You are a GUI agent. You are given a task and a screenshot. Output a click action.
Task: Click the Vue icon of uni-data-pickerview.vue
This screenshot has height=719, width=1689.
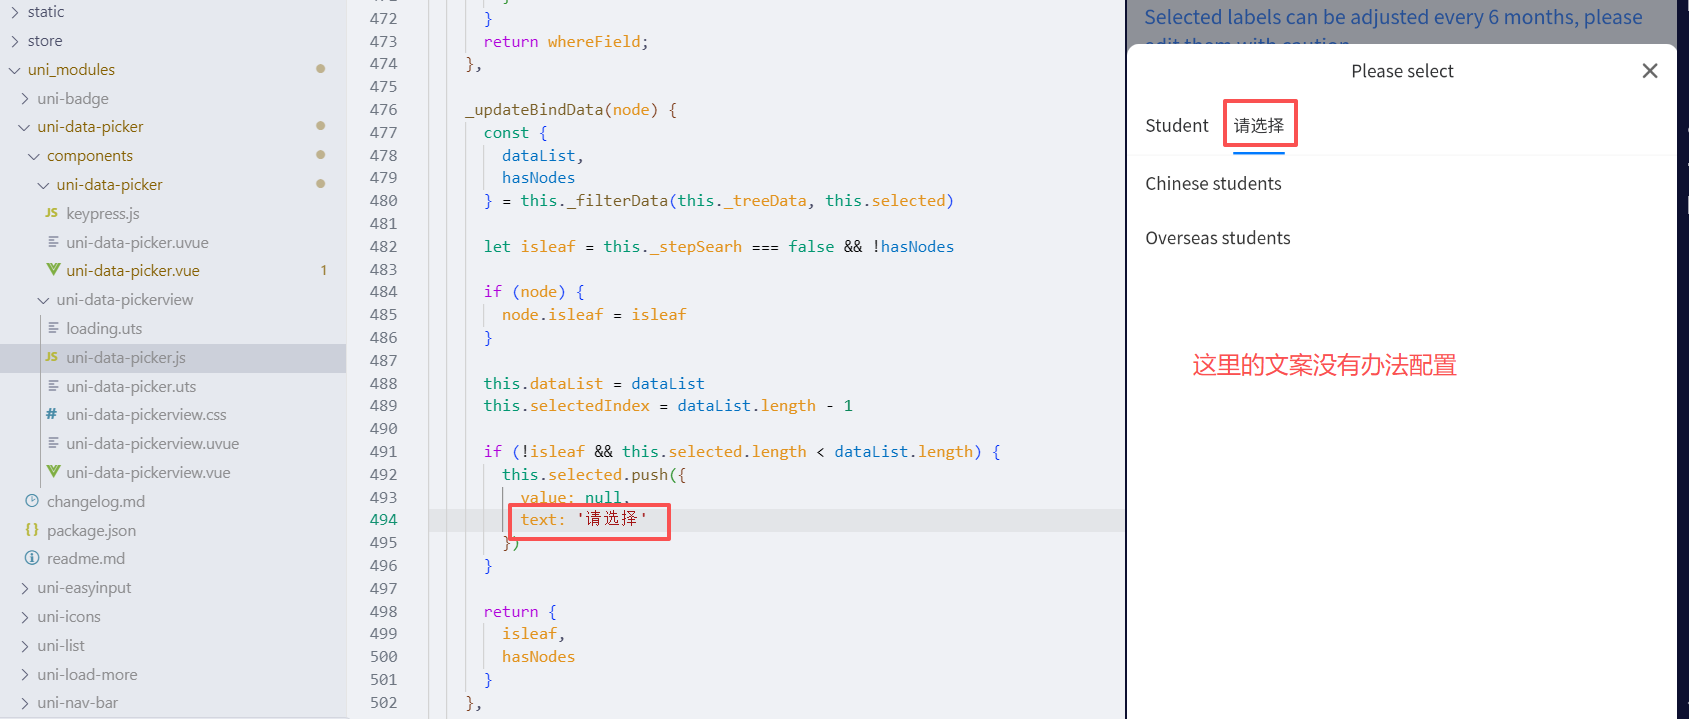point(53,472)
